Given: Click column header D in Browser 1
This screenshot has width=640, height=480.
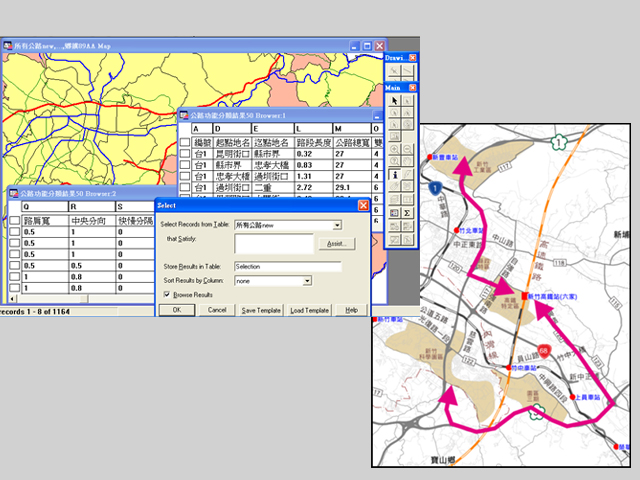Looking at the screenshot, I should [232, 129].
